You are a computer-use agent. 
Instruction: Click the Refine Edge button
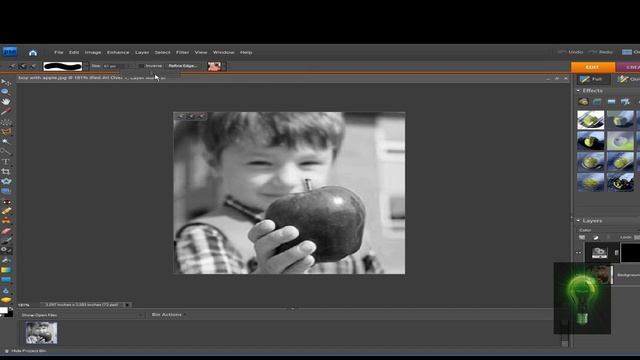[x=182, y=66]
